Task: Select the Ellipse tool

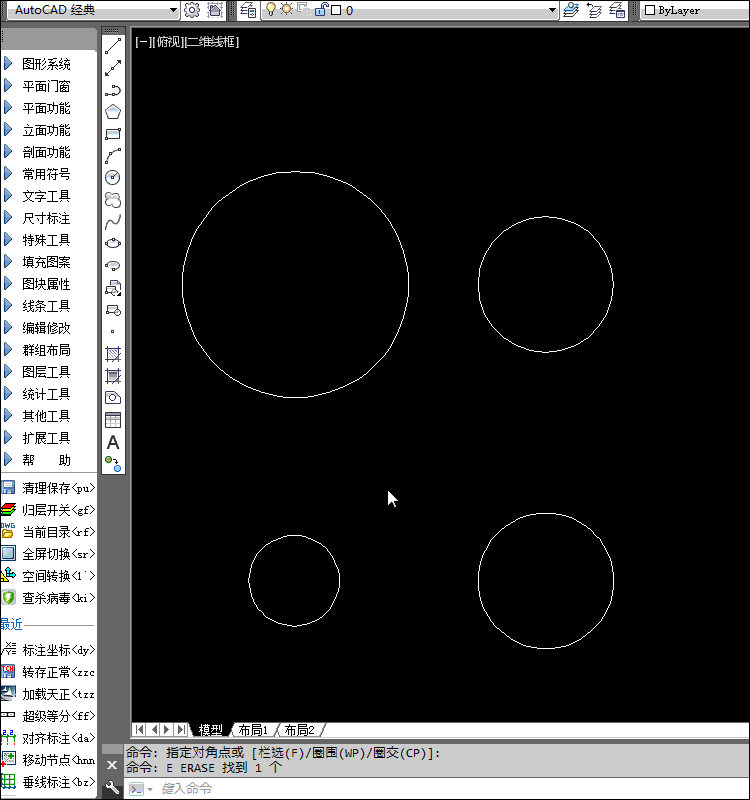Action: click(113, 243)
